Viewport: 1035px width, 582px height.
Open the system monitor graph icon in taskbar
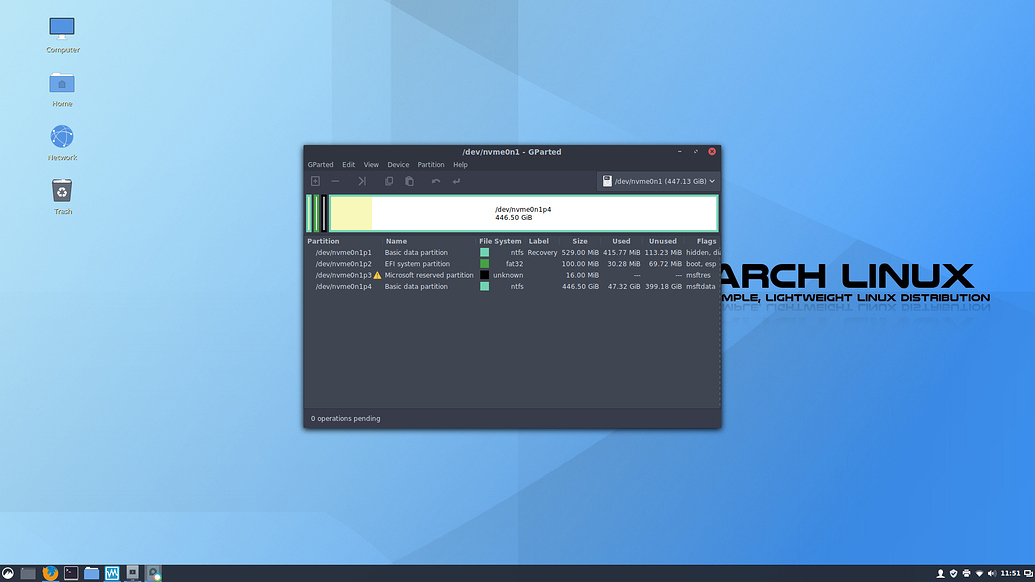[112, 573]
